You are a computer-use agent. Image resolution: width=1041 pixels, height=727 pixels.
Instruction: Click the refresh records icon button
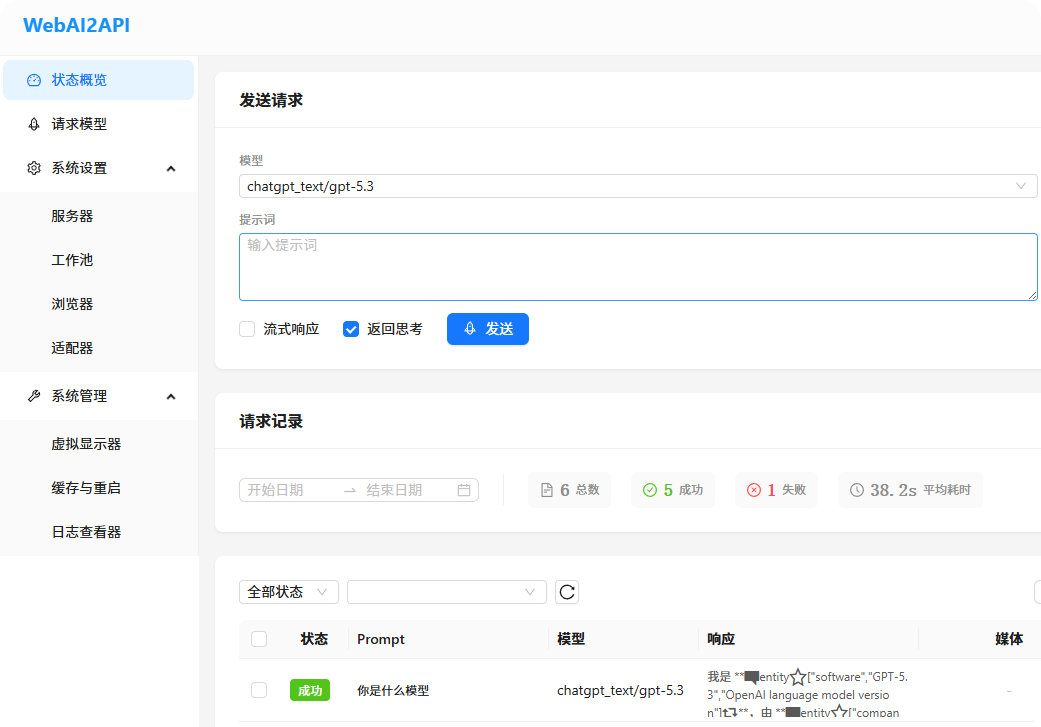pos(566,592)
